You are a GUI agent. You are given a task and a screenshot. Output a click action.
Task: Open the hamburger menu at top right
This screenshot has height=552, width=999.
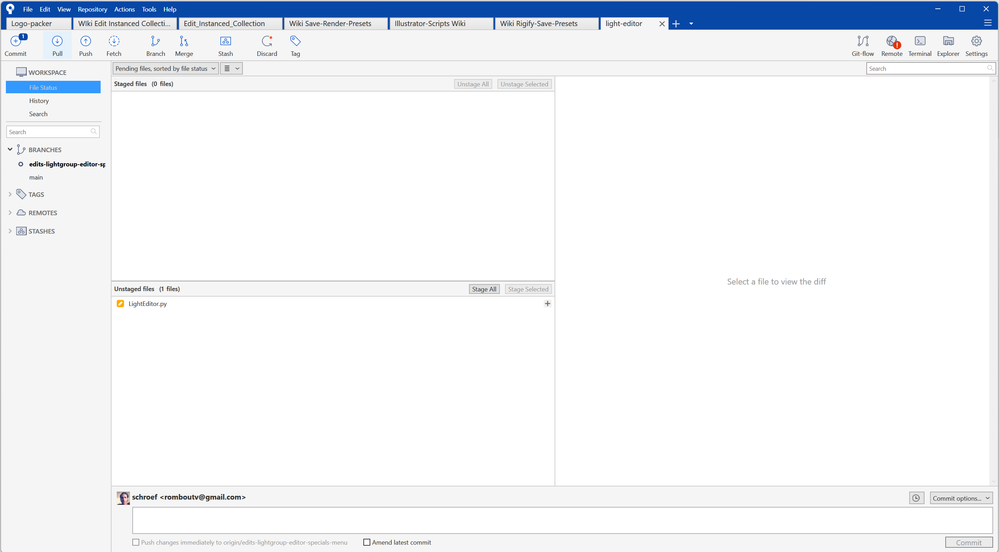click(x=988, y=23)
